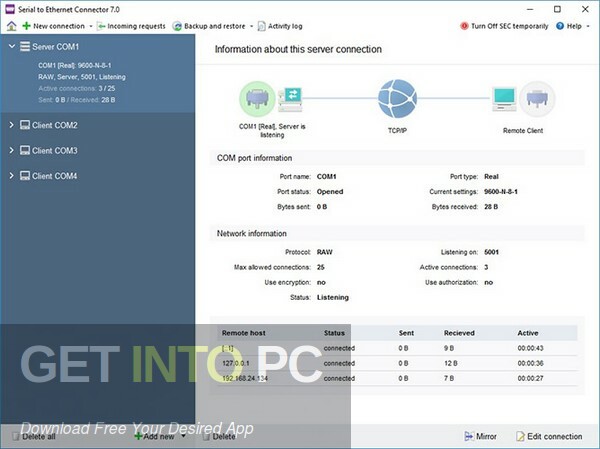600x449 pixels.
Task: Maximize the Serial to Ethernet Connector window
Action: pyautogui.click(x=557, y=9)
